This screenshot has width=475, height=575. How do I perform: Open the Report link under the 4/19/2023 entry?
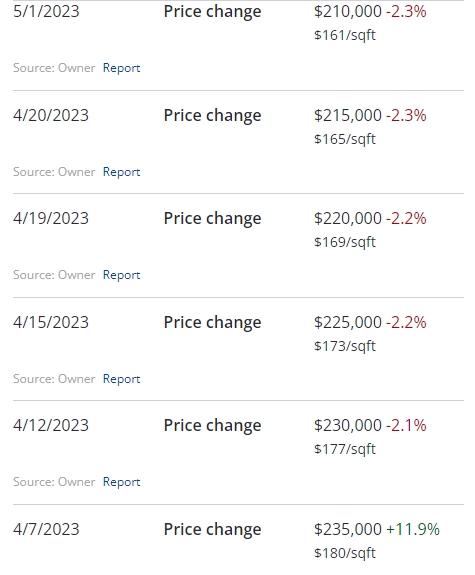(x=121, y=275)
